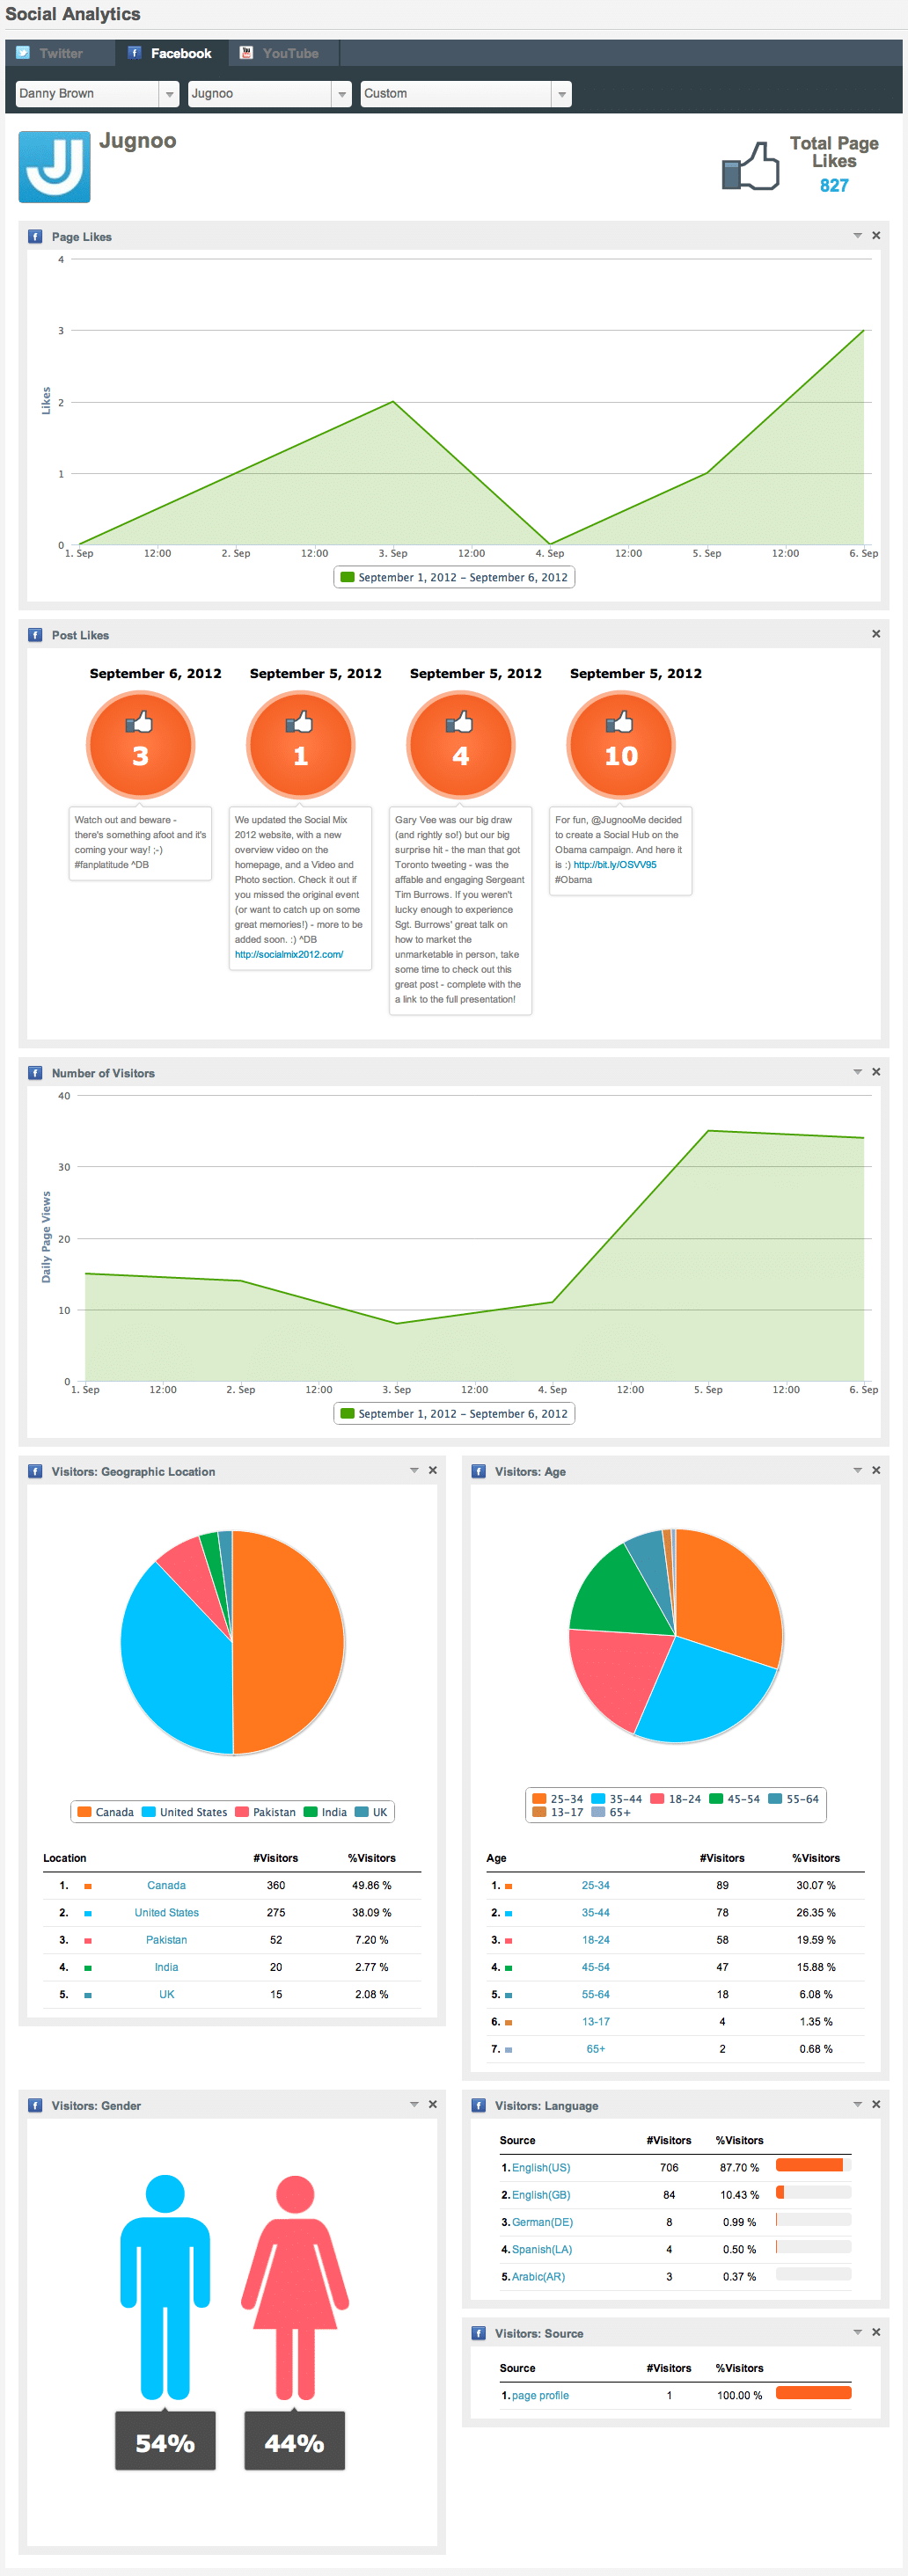
Task: Close the Page Likes panel
Action: coord(876,236)
